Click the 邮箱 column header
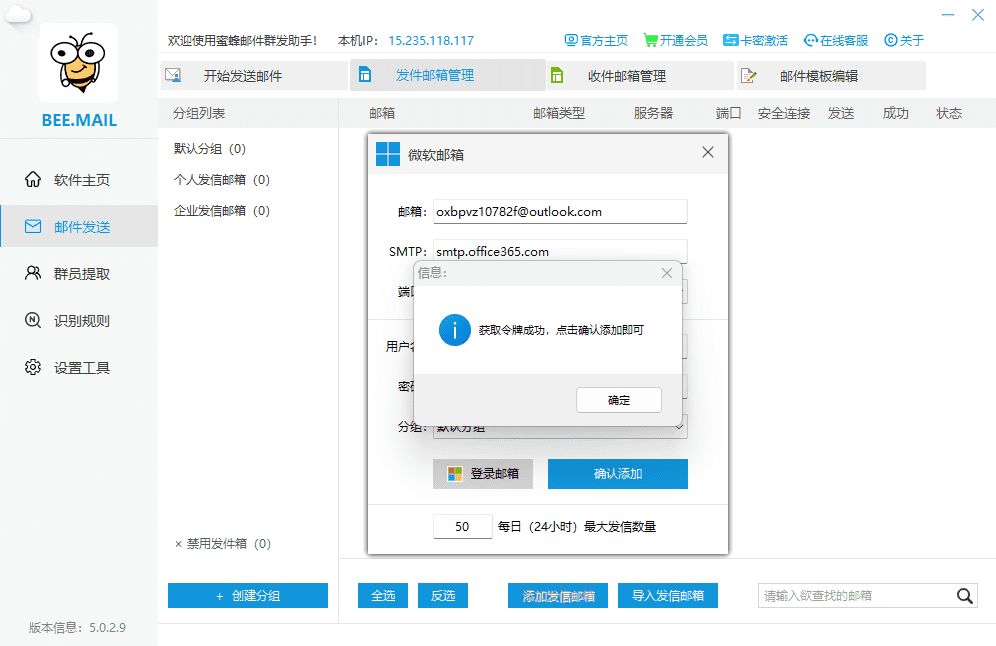The width and height of the screenshot is (996, 646). (382, 113)
